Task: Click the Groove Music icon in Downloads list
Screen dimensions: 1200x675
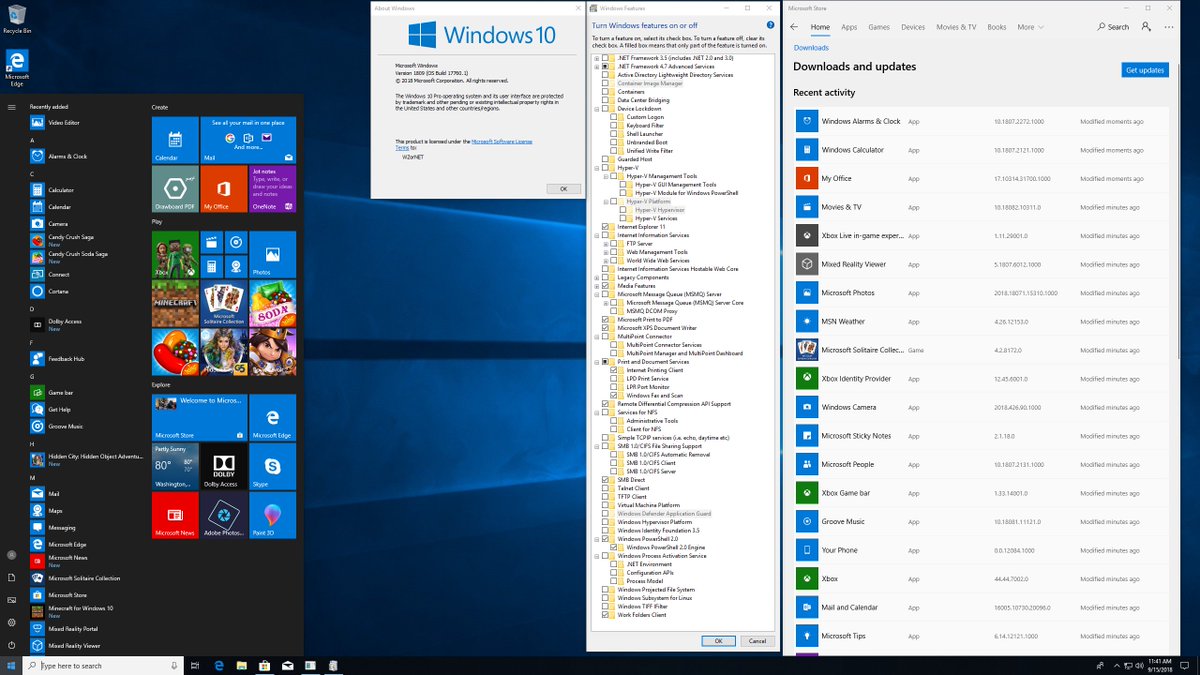Action: [806, 521]
